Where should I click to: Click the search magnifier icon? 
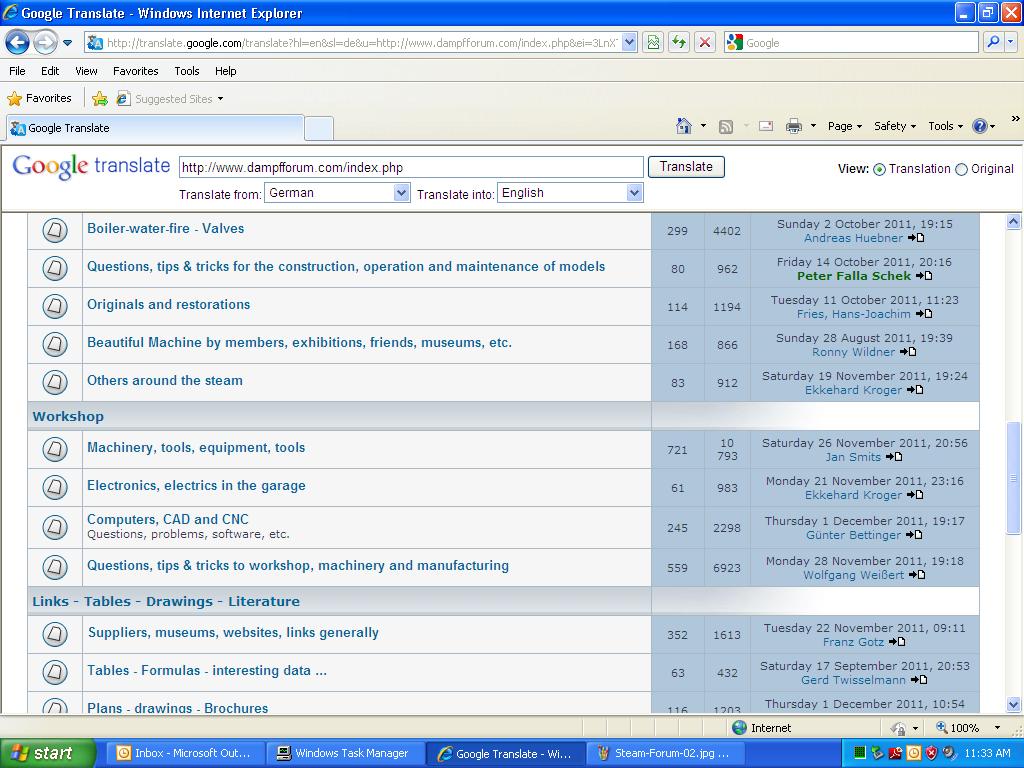point(993,42)
